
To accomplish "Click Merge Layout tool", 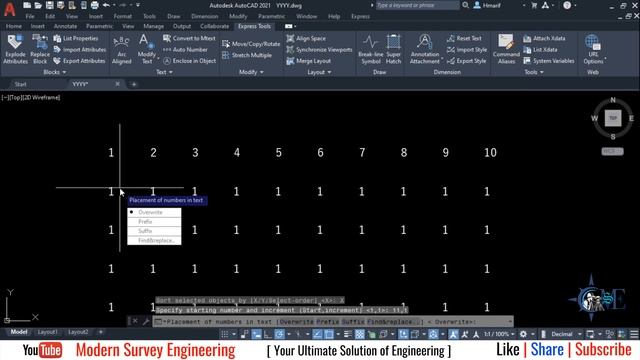I will pyautogui.click(x=309, y=61).
